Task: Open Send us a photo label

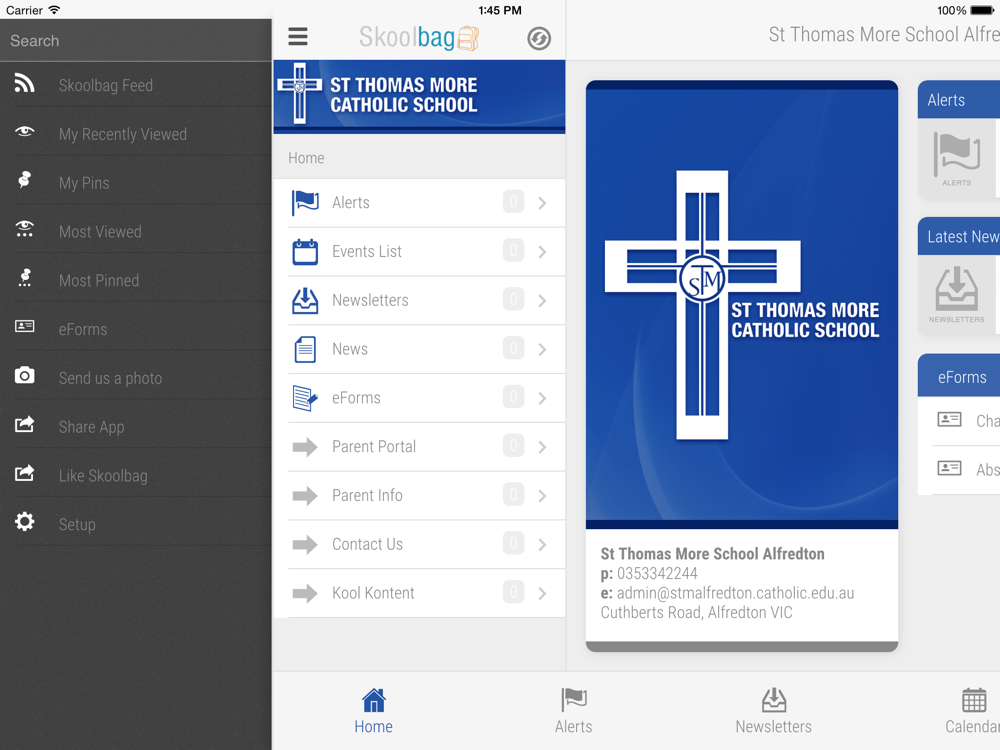Action: (x=110, y=378)
